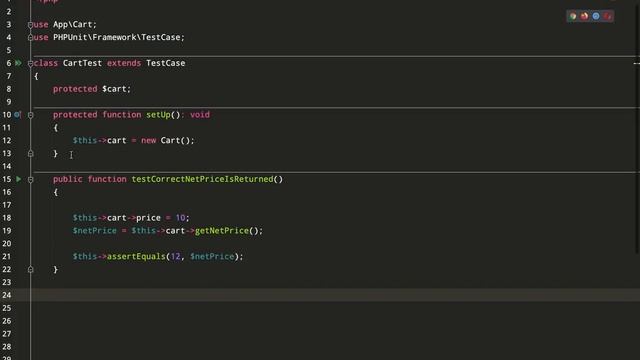The height and width of the screenshot is (360, 640).
Task: Click the value '10' assigned to price
Action: [180, 218]
